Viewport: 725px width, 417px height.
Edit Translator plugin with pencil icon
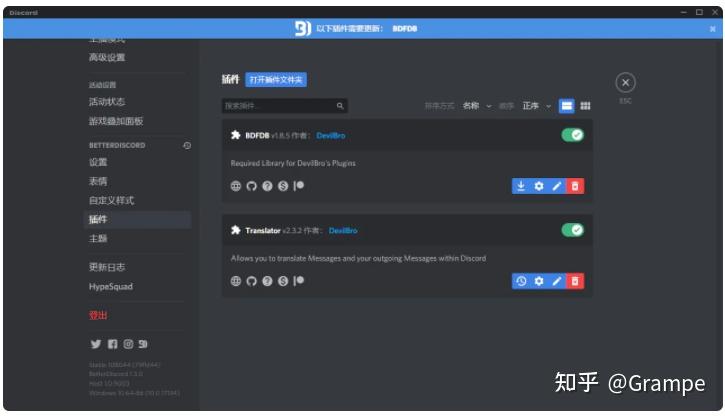tap(557, 281)
